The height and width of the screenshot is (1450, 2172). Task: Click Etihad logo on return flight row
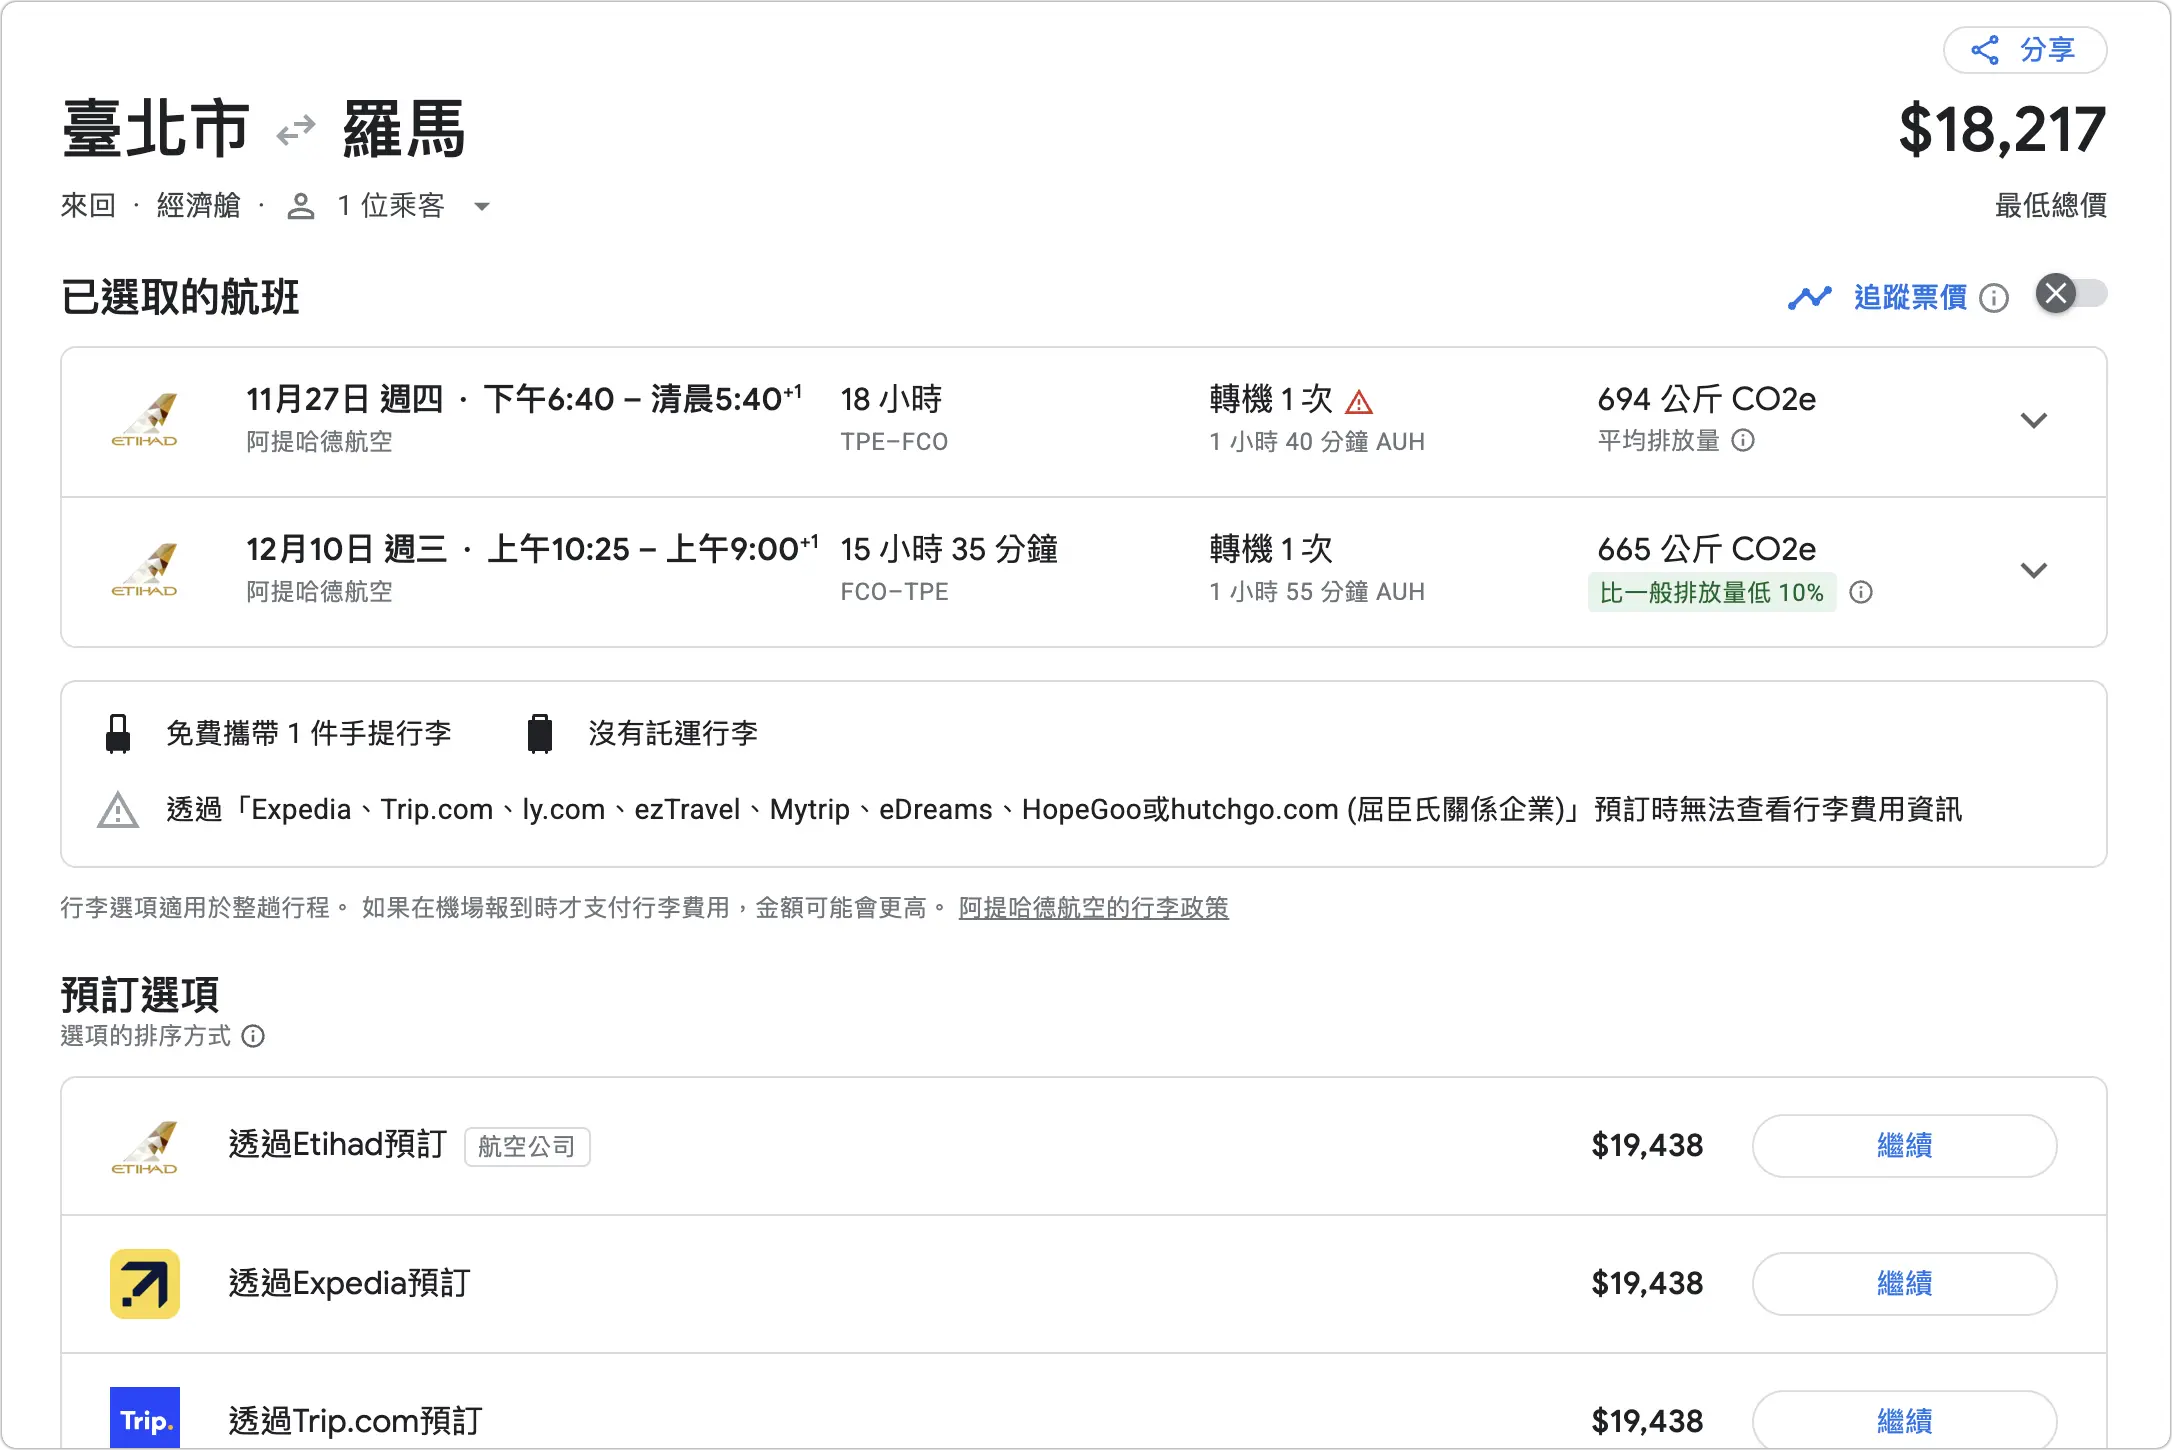click(145, 571)
